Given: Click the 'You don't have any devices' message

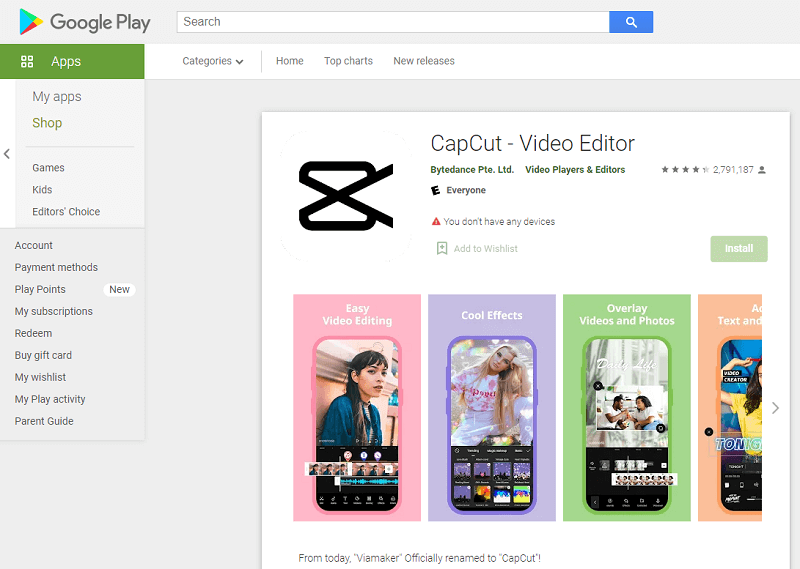Looking at the screenshot, I should tap(499, 221).
